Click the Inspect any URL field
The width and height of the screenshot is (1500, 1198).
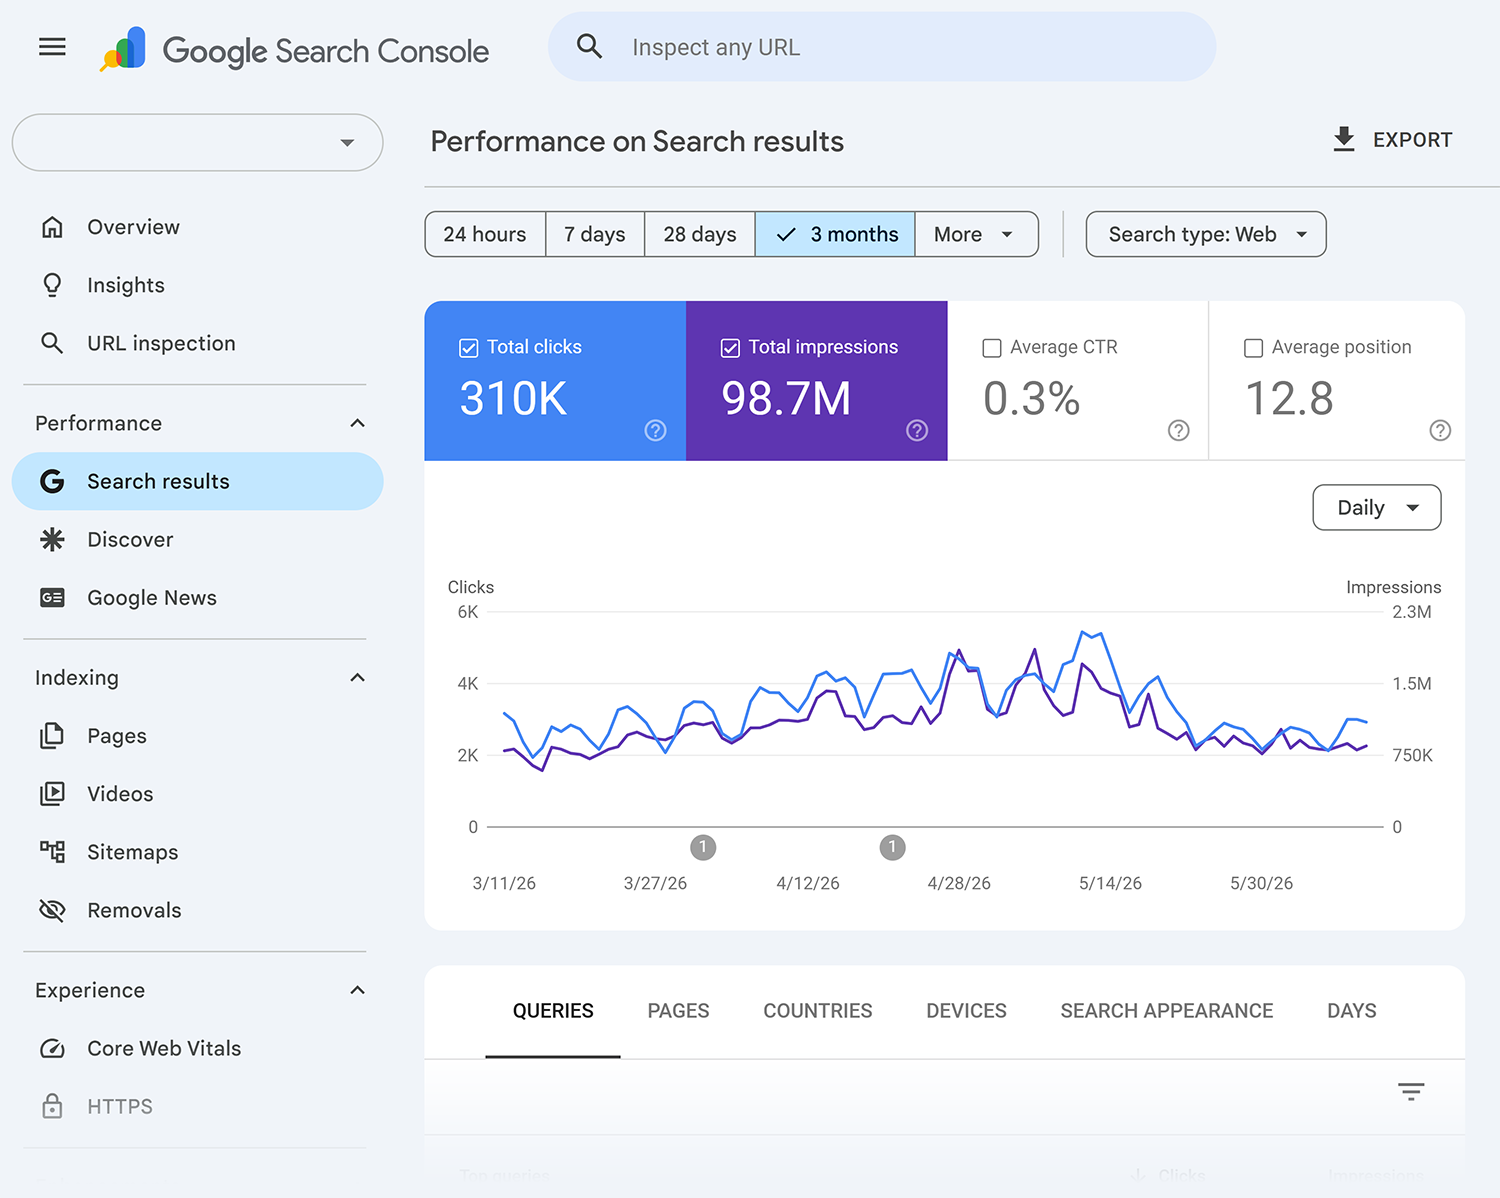pos(882,47)
